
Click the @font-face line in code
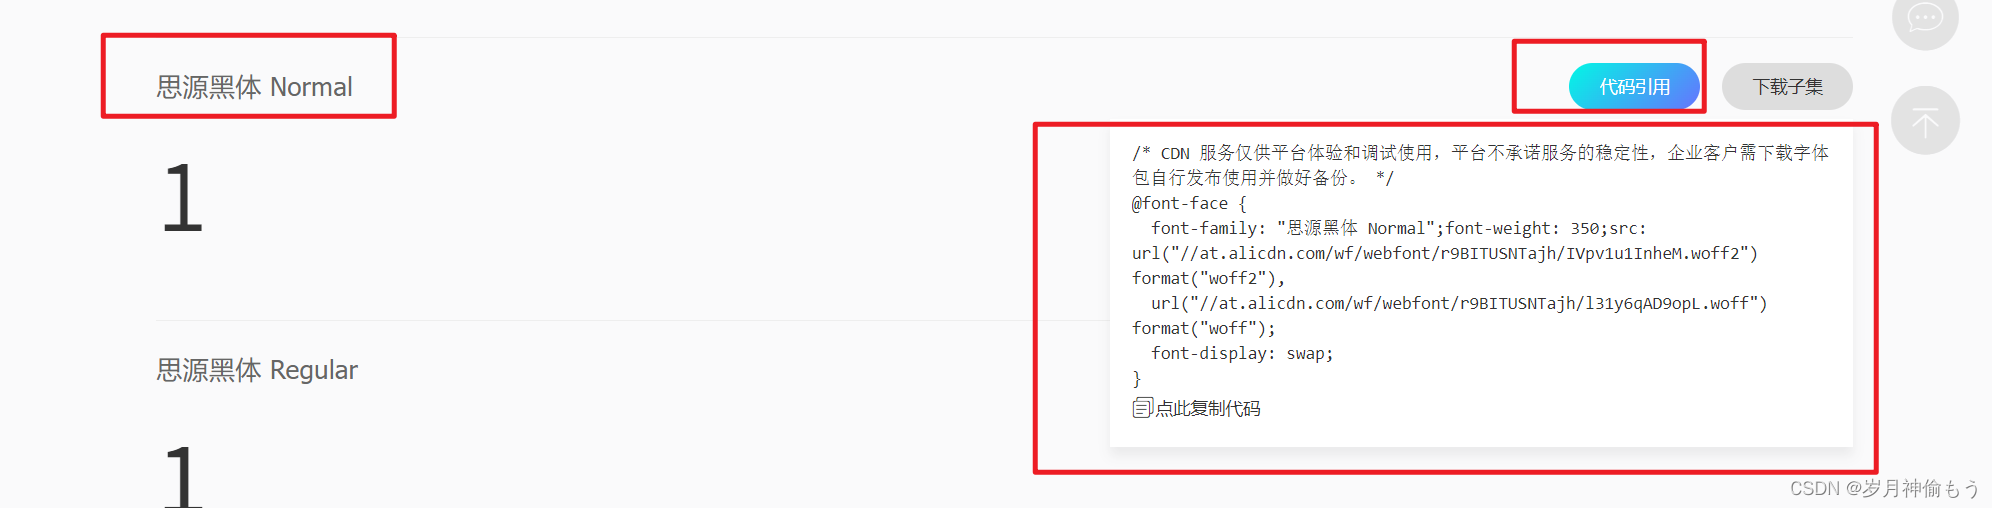1189,203
